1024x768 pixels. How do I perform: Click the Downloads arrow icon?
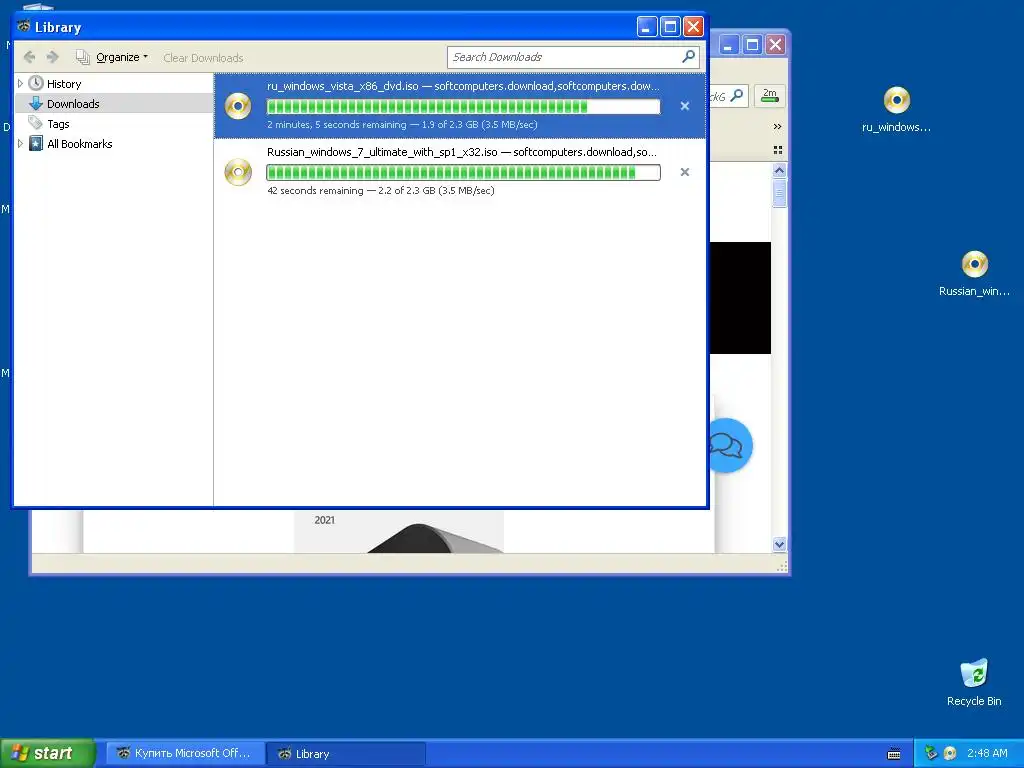pyautogui.click(x=36, y=103)
